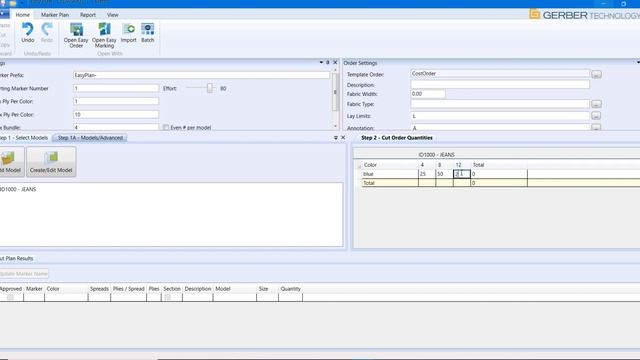The image size is (640, 360).
Task: Click the Marker Prefix input field
Action: pyautogui.click(x=201, y=75)
